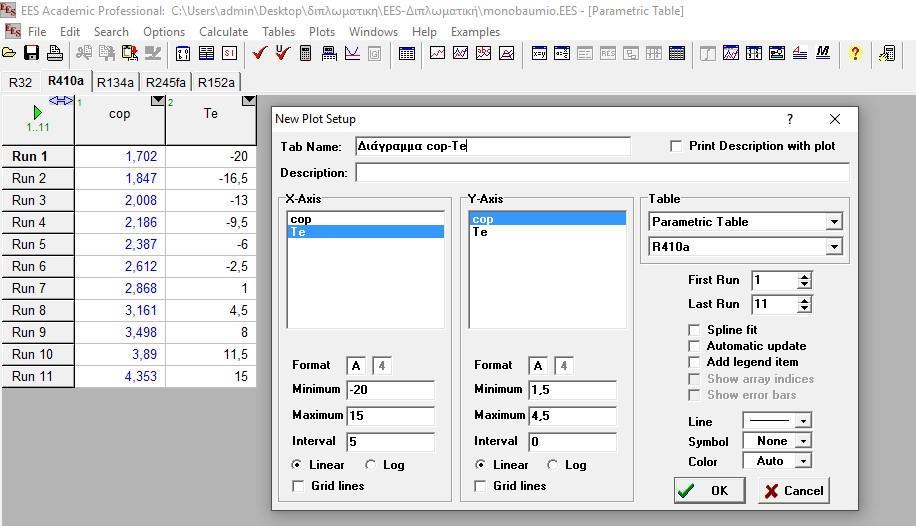Open the SI Unit System icon
916x526 pixels.
tap(230, 54)
